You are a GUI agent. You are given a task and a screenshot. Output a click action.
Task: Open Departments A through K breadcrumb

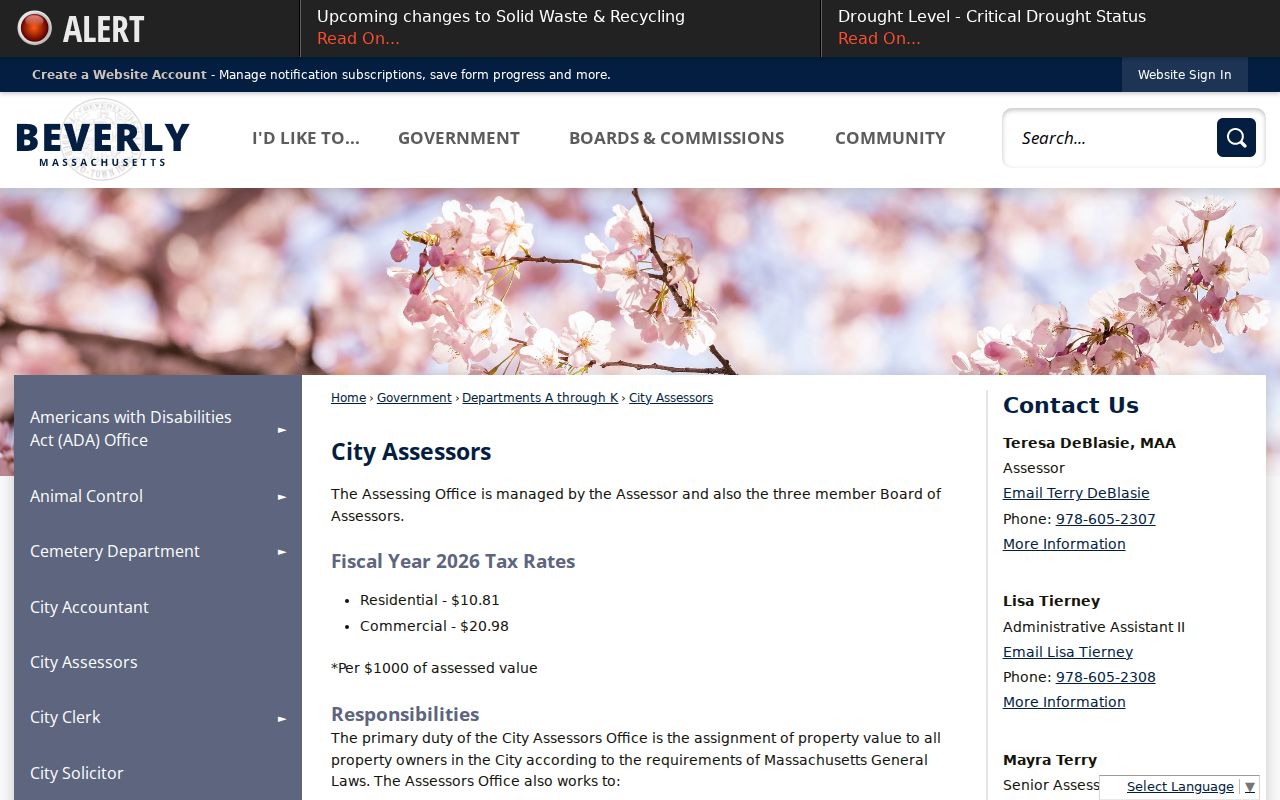540,398
